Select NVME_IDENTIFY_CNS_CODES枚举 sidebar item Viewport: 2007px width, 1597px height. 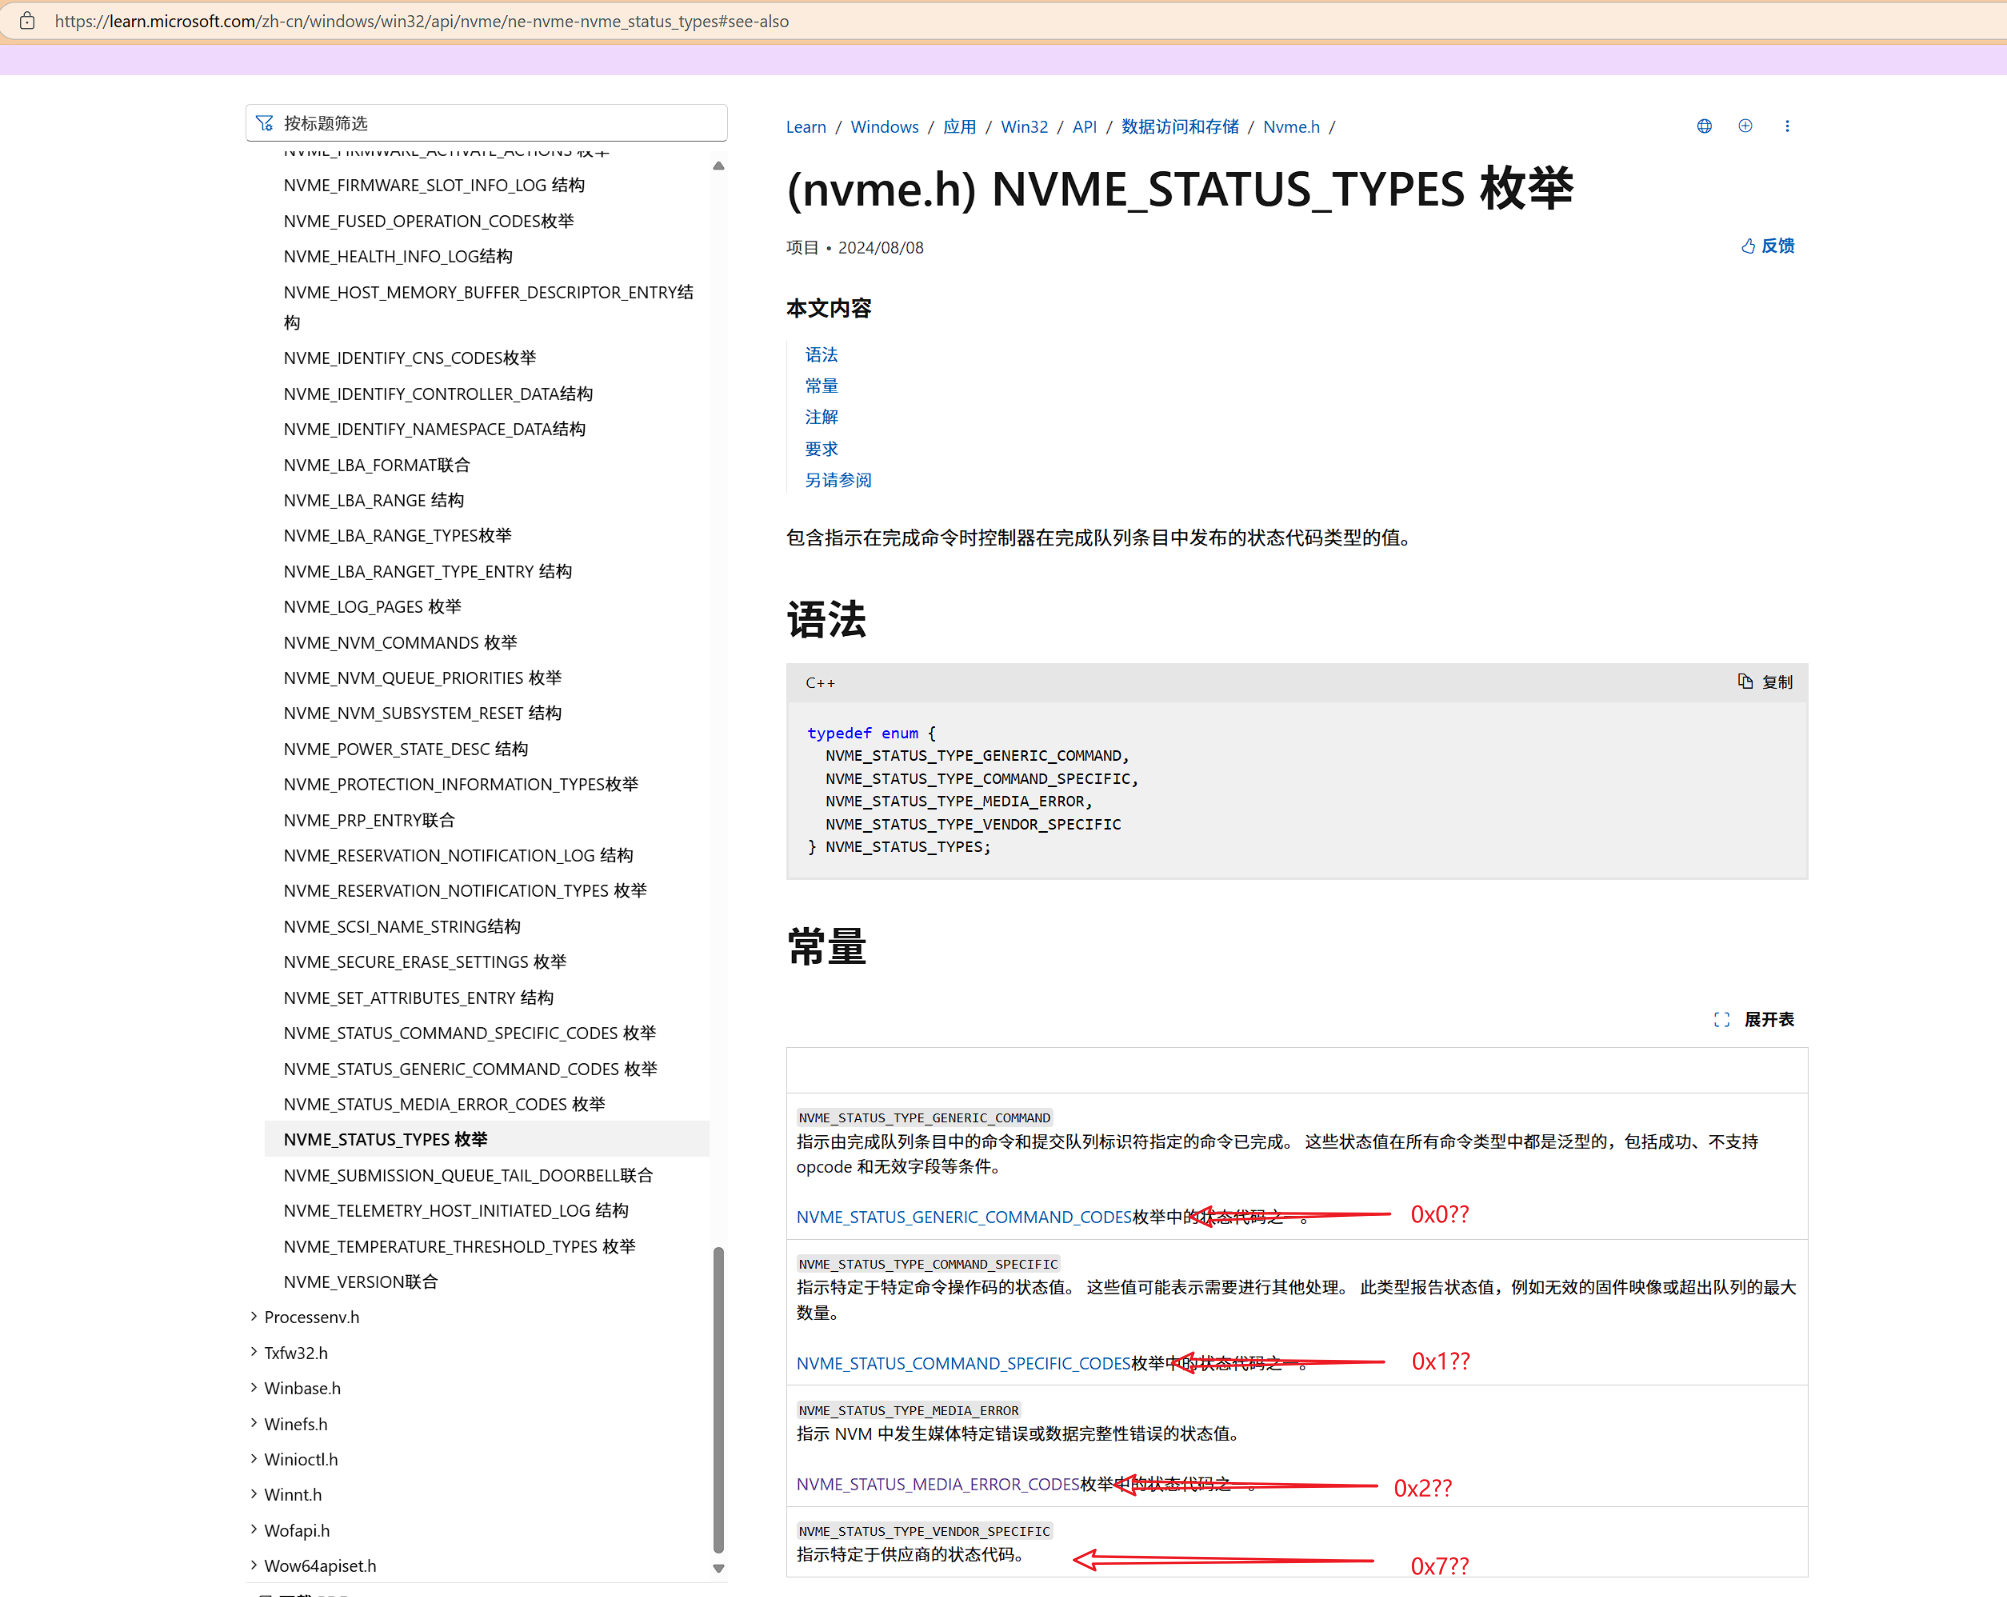pyautogui.click(x=410, y=358)
